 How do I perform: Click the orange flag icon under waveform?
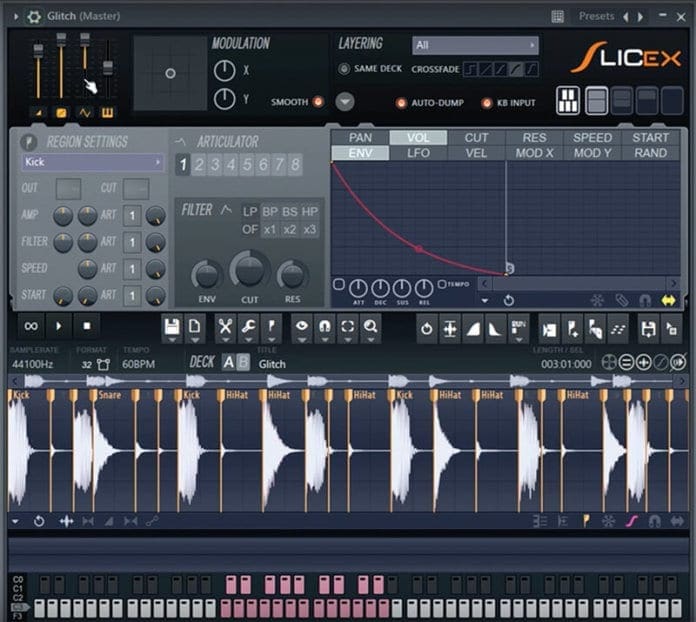point(586,521)
